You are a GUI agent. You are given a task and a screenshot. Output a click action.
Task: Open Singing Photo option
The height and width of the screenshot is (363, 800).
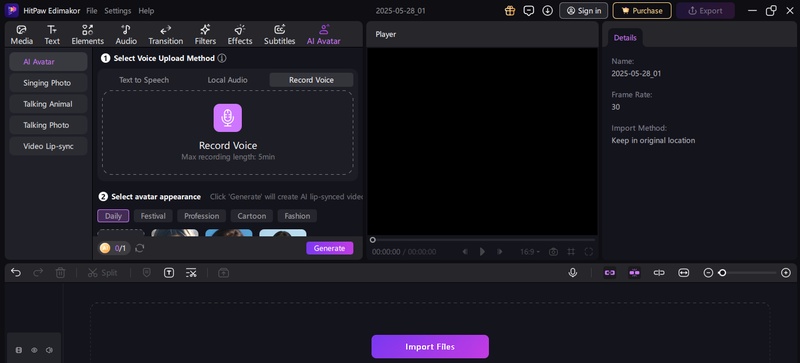(48, 83)
